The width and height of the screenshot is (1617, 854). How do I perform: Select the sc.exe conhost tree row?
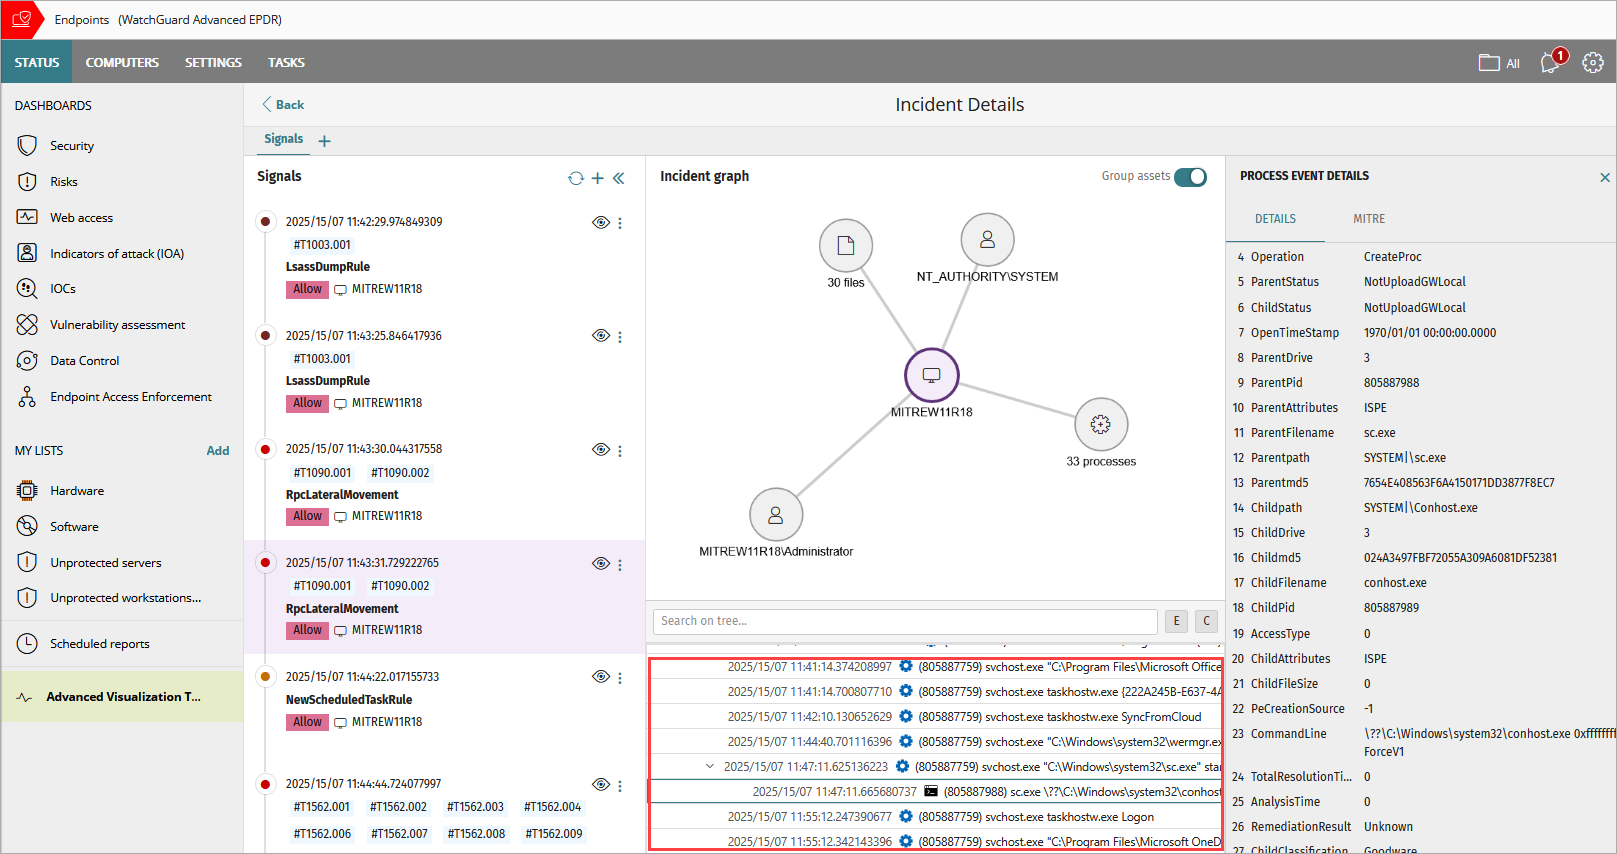click(x=935, y=792)
